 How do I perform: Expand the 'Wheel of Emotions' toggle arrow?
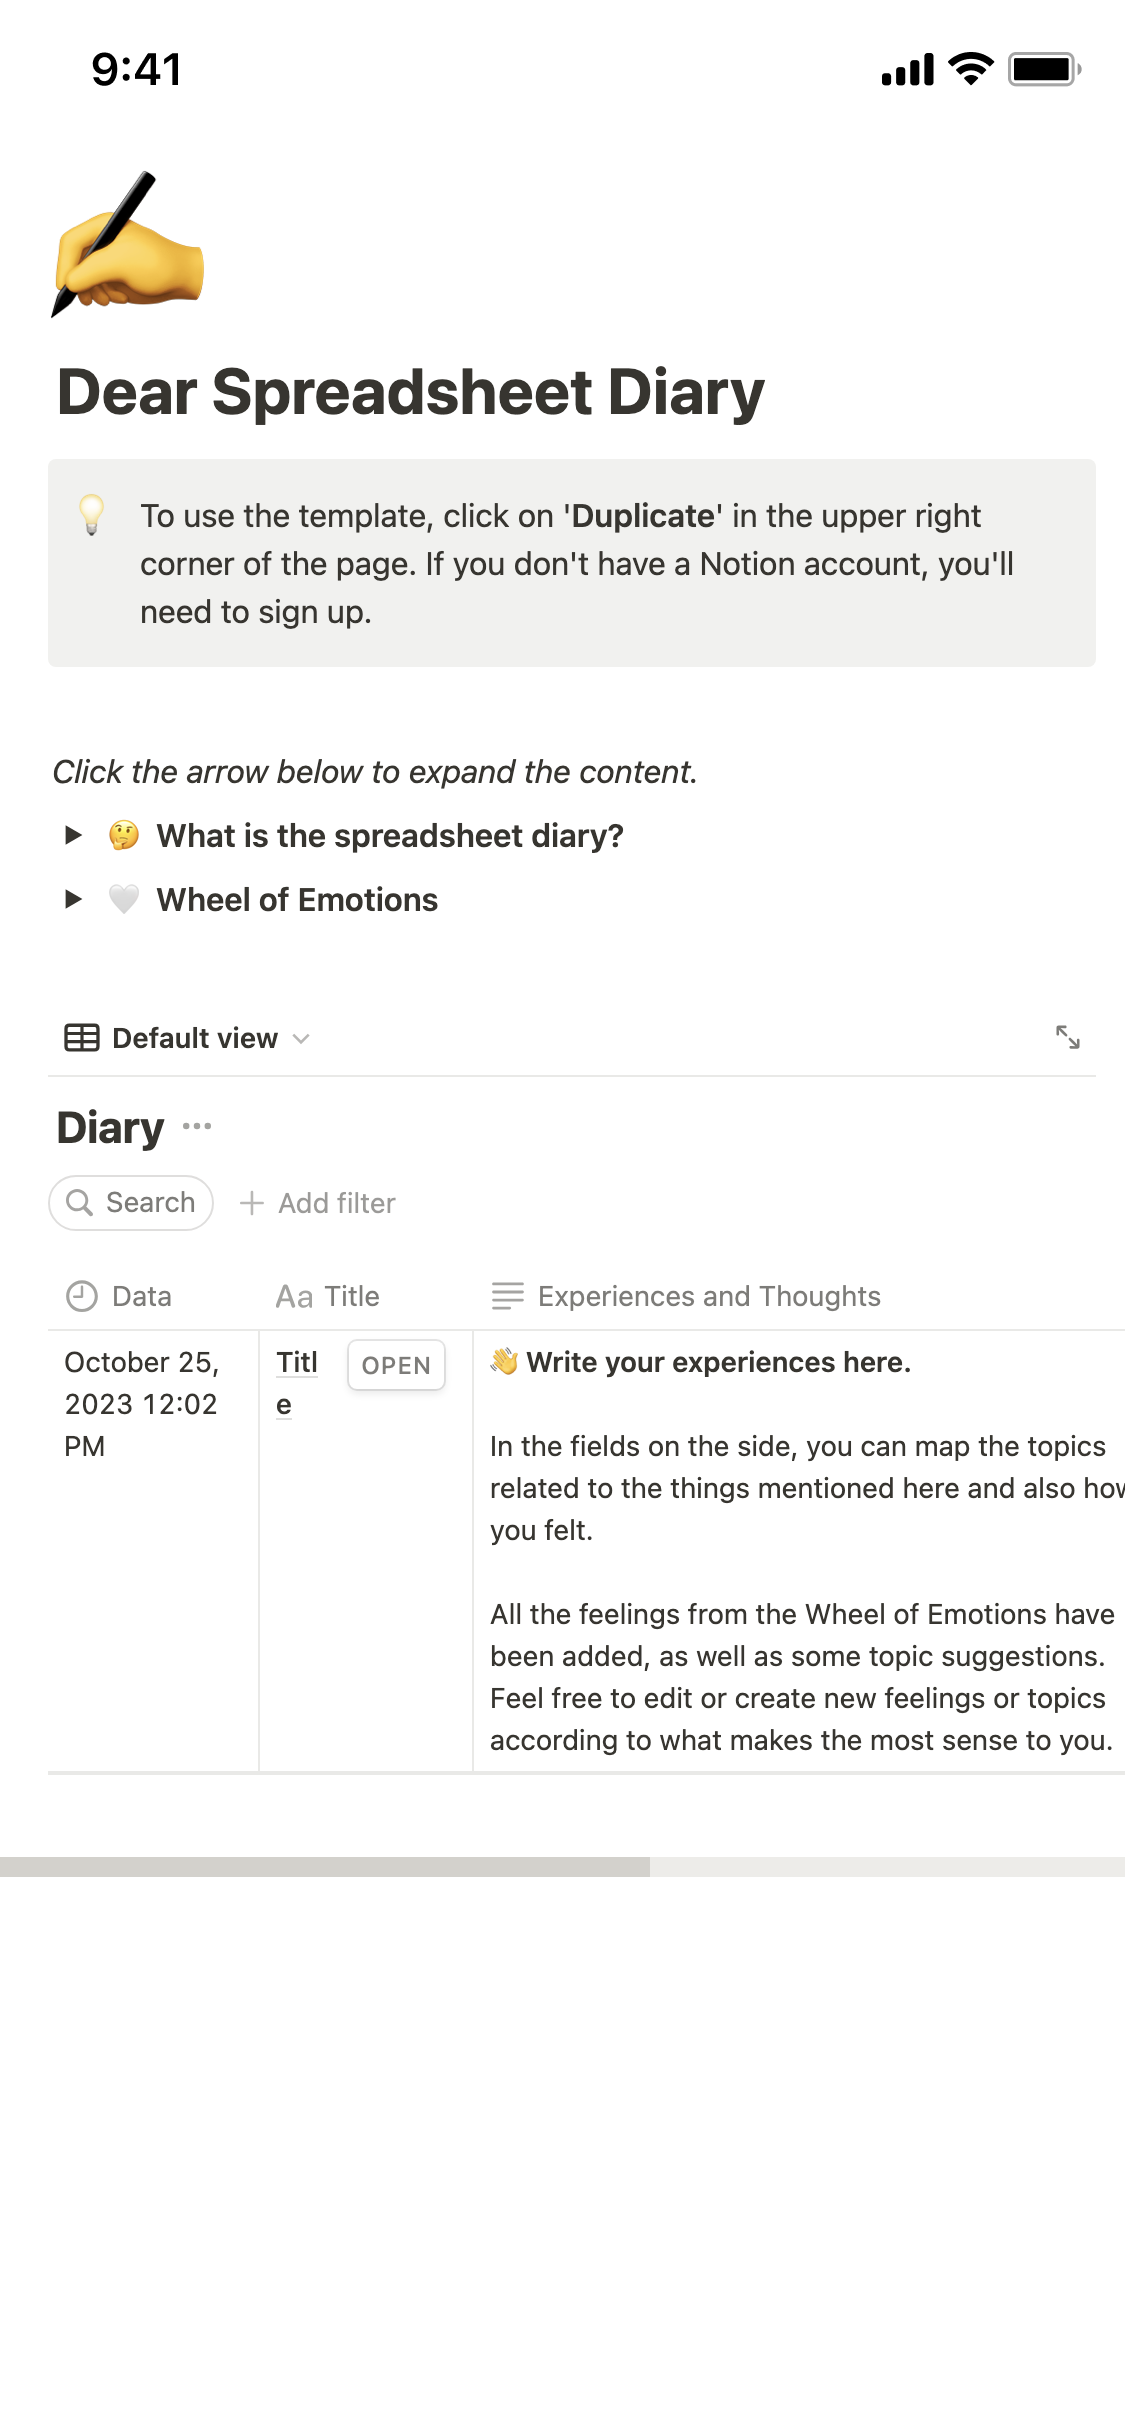pos(73,899)
